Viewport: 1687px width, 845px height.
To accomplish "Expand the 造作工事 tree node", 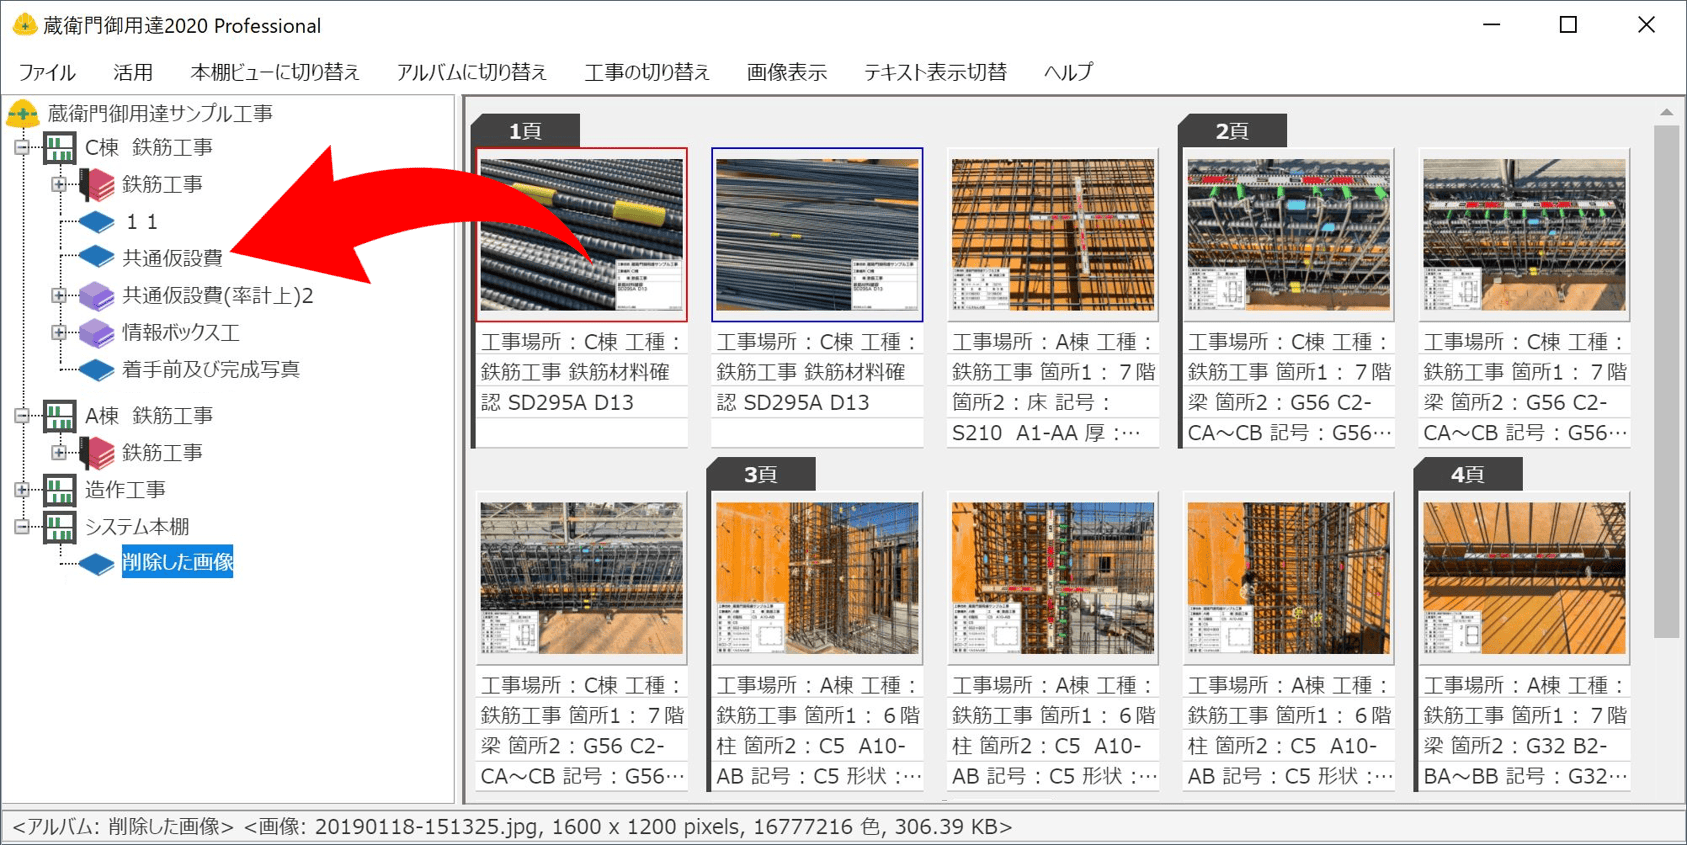I will (22, 489).
